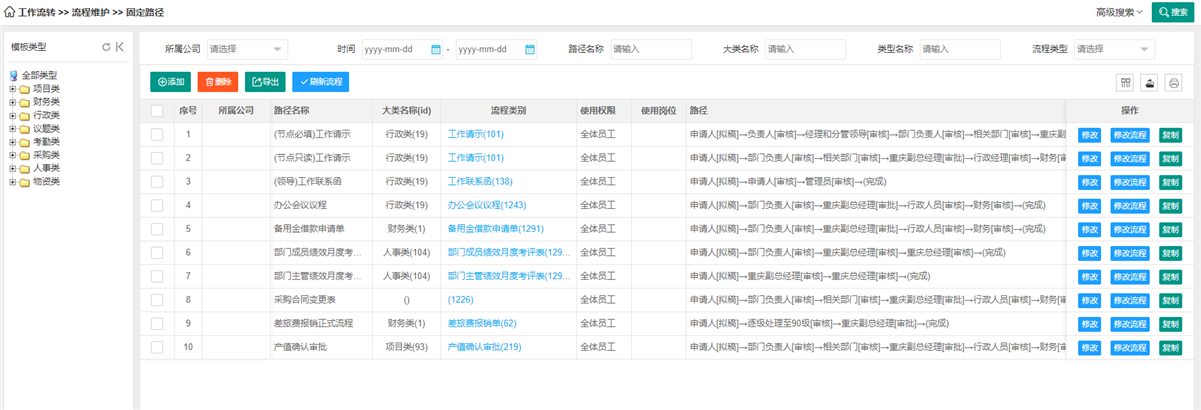This screenshot has height=410, width=1201.
Task: Check the row 10 产值确认审批 checkbox
Action: pyautogui.click(x=157, y=347)
